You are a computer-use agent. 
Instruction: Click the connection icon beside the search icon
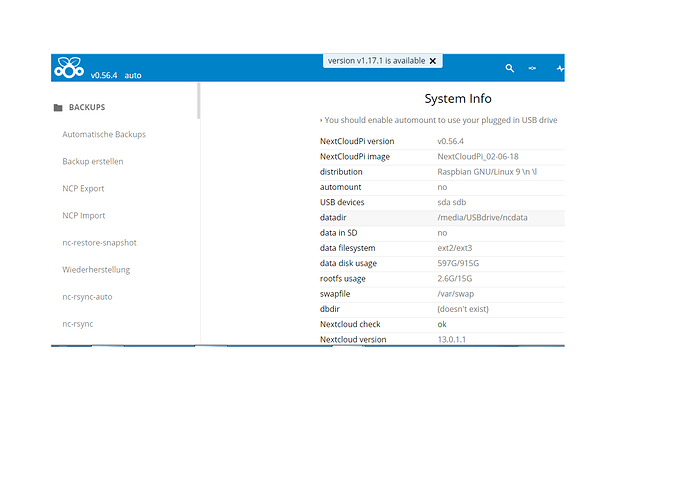[532, 68]
